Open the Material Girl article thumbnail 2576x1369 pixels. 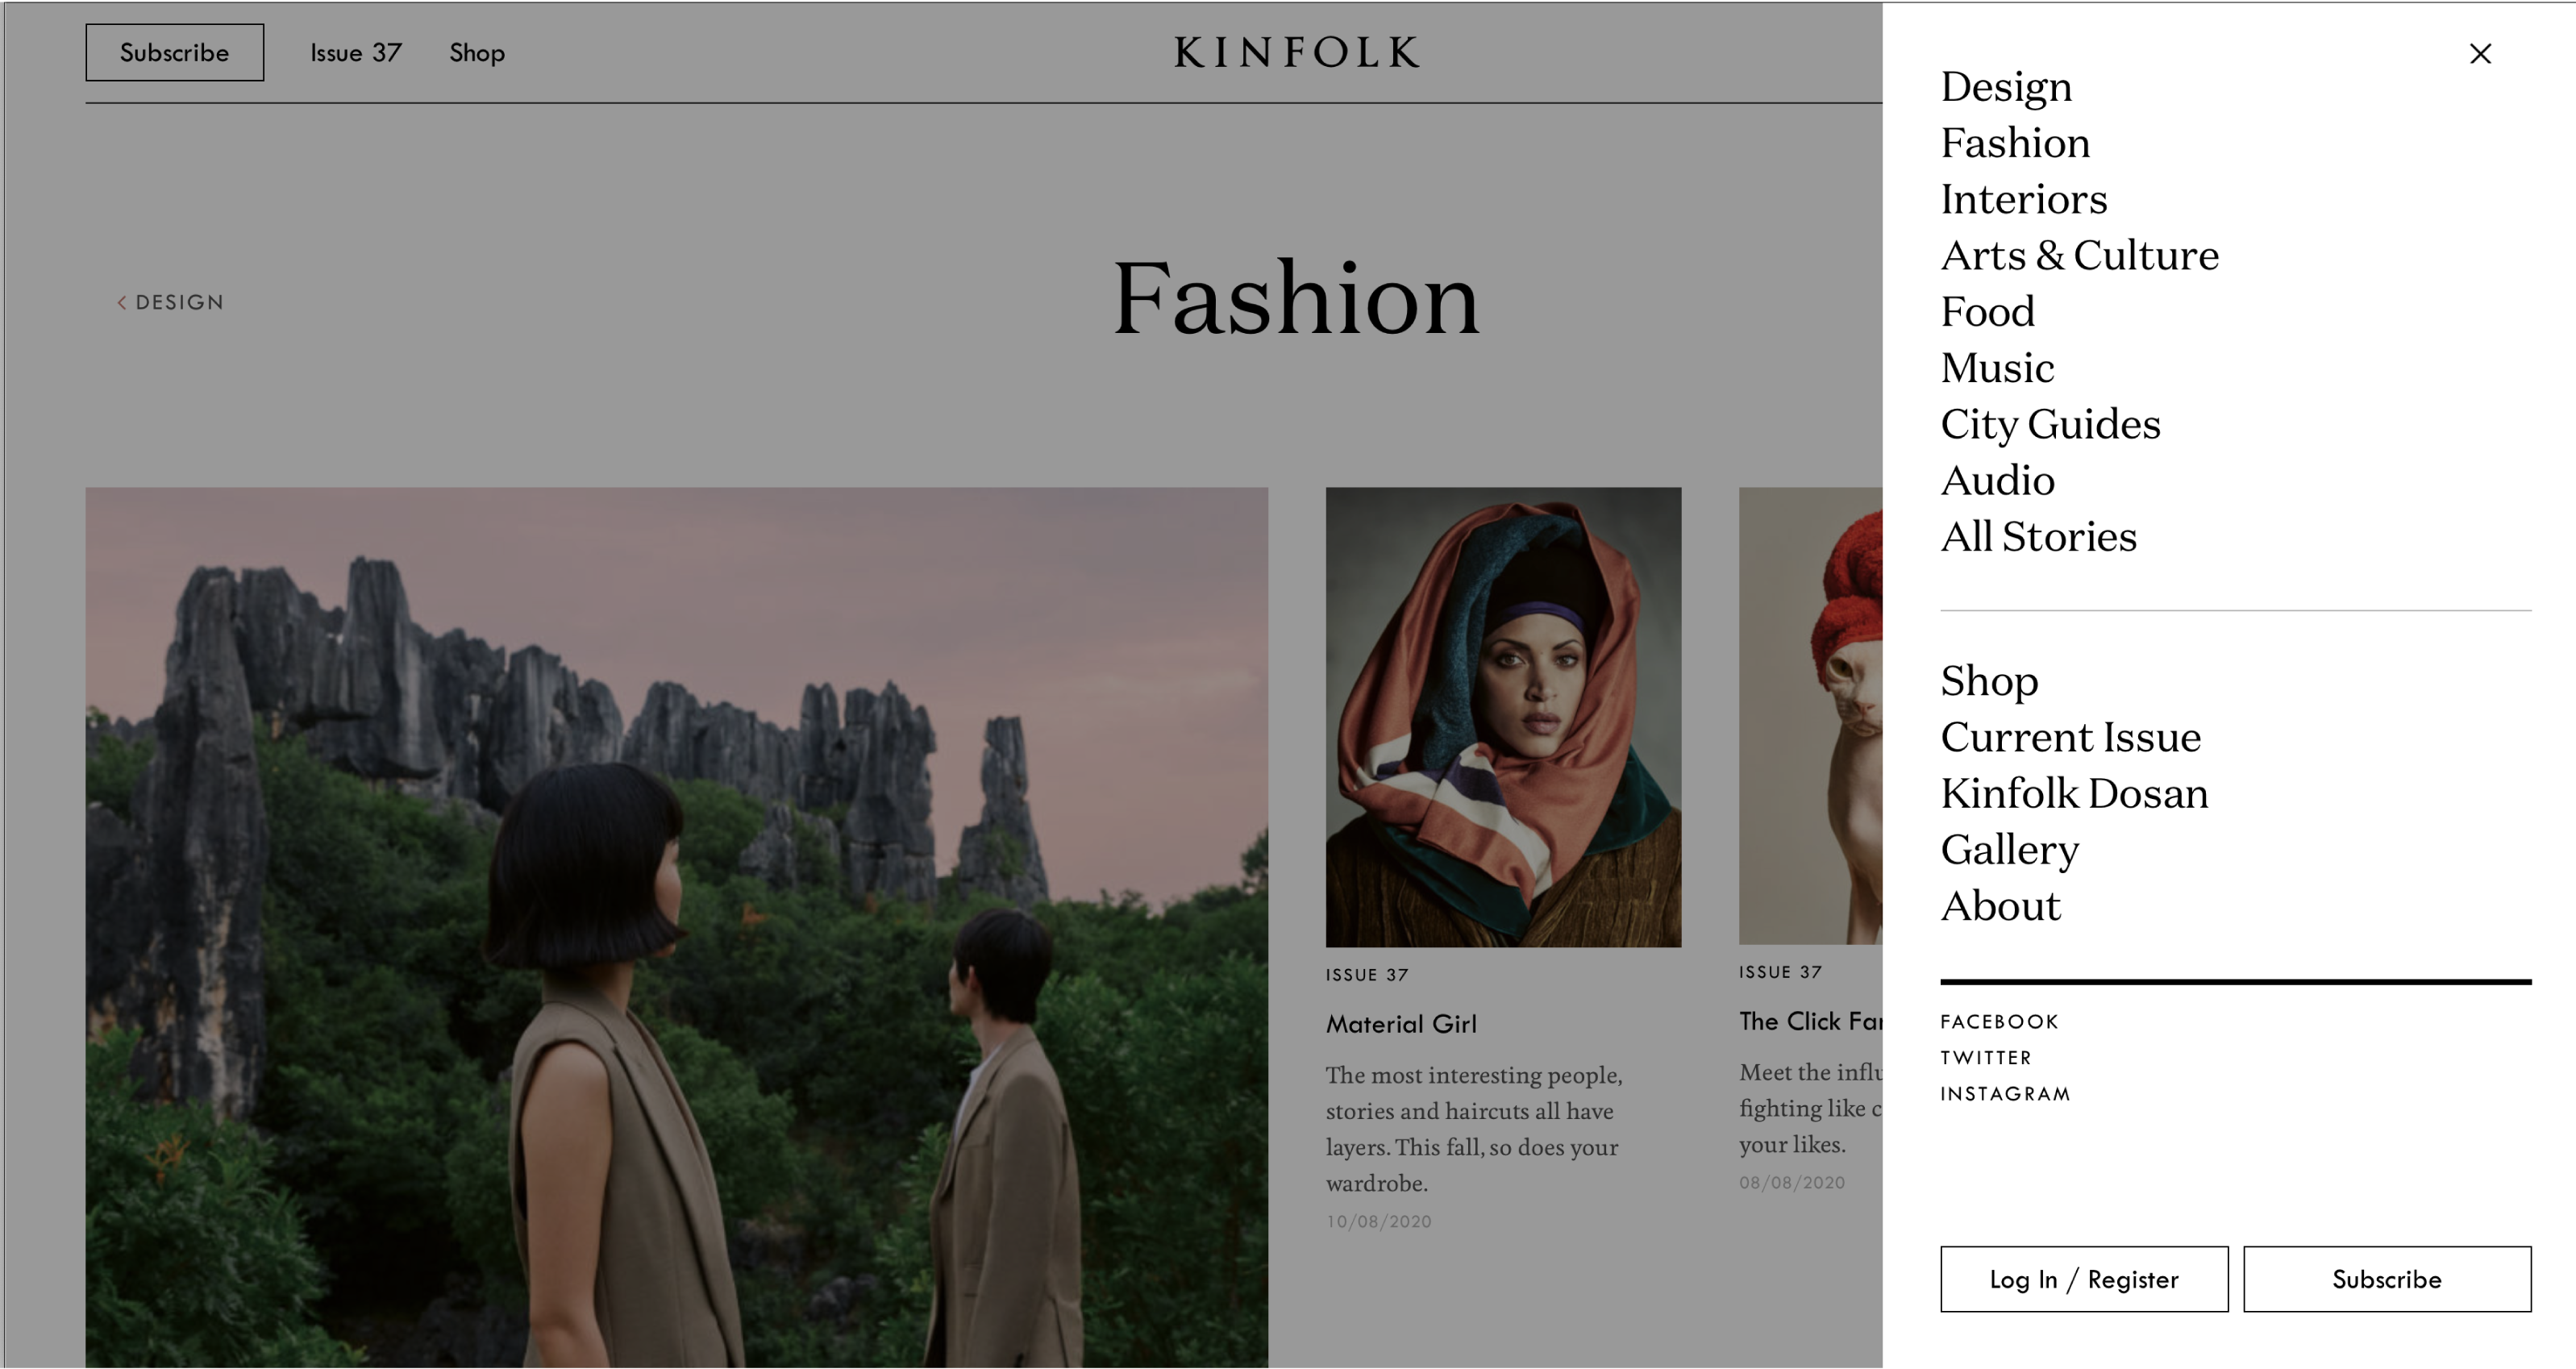point(1503,717)
